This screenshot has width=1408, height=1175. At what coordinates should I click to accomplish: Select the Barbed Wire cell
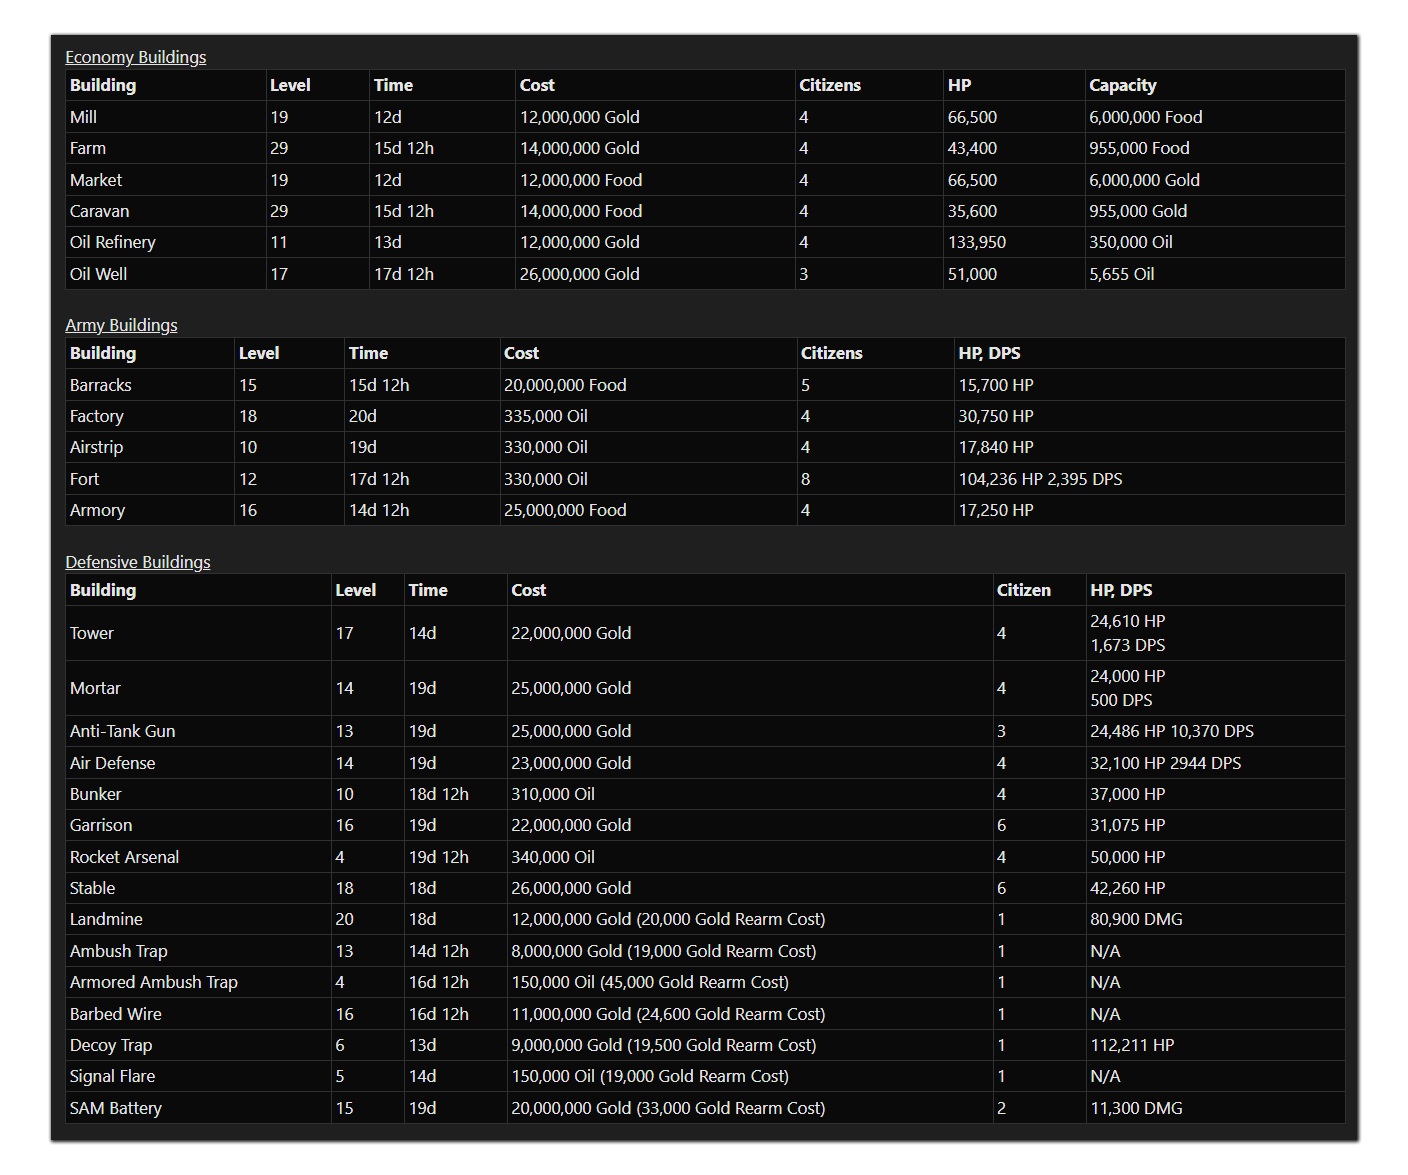click(198, 1014)
